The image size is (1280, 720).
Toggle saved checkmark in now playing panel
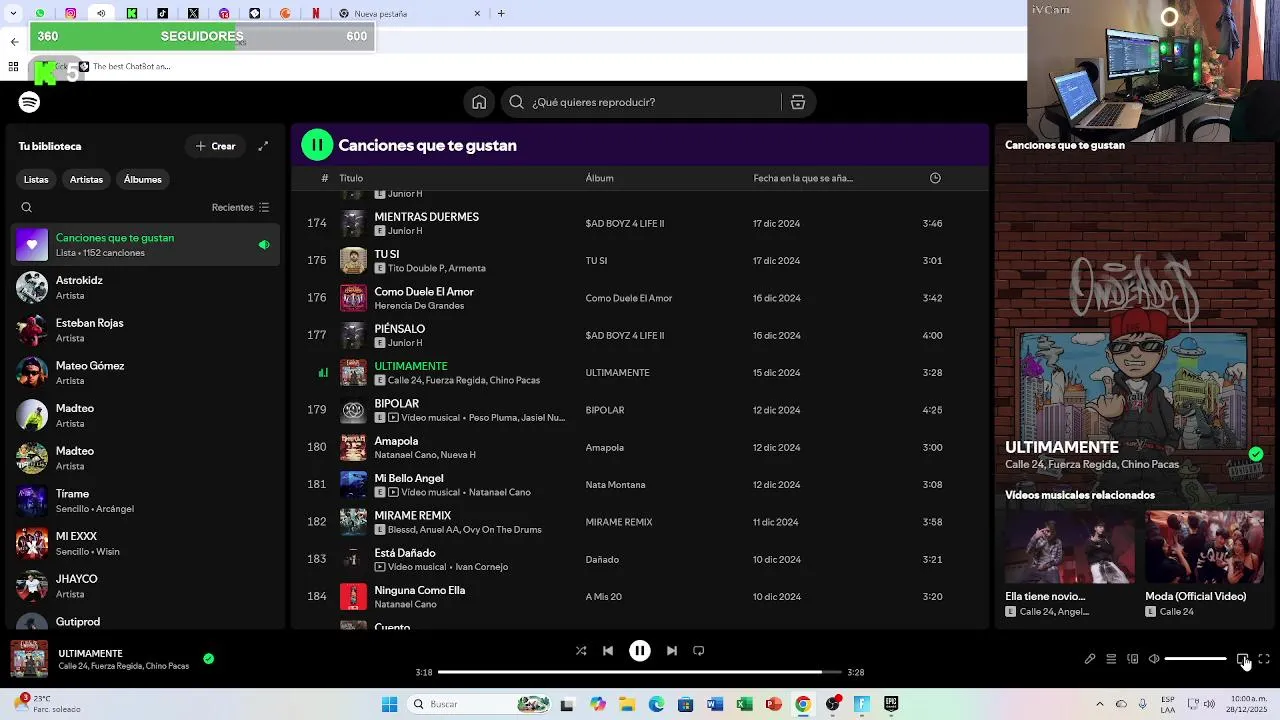tap(1256, 455)
